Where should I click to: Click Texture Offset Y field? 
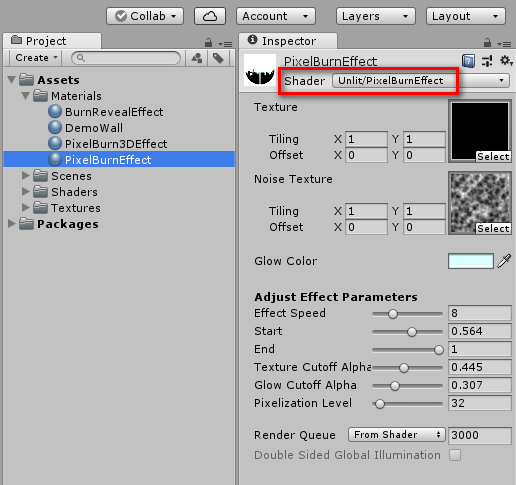(424, 155)
